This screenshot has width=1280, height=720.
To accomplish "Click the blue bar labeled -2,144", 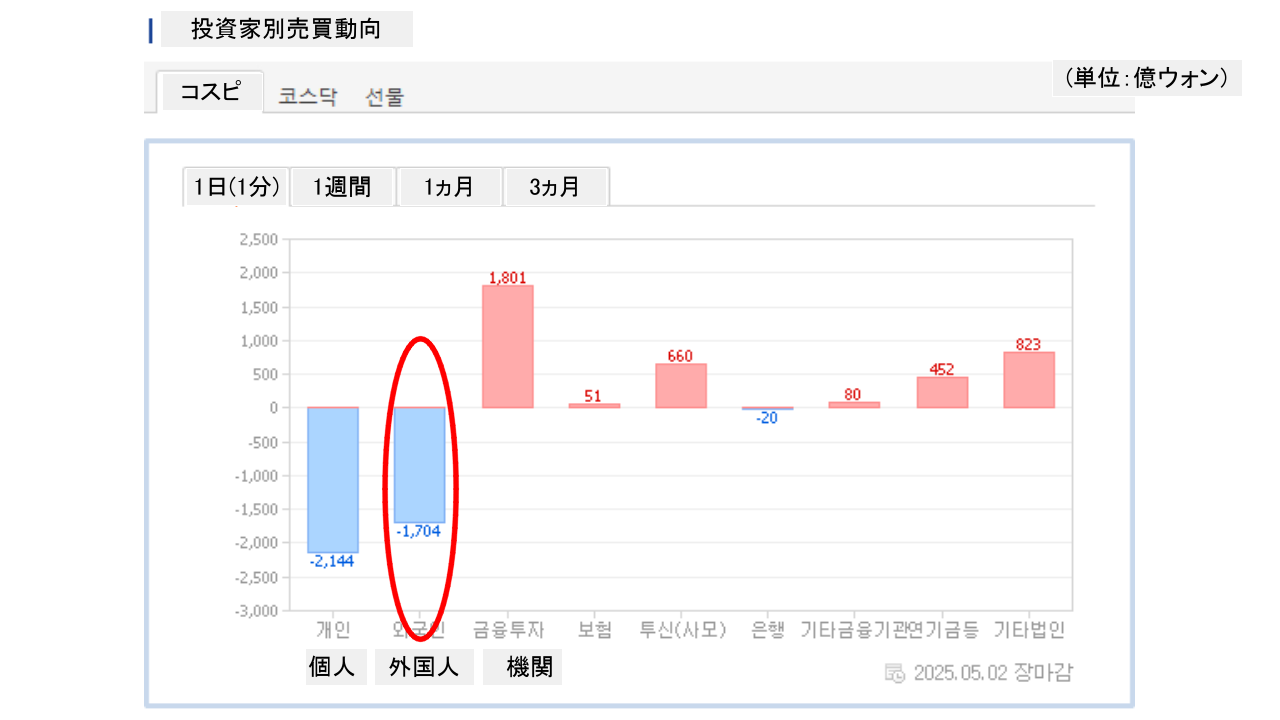I will click(x=333, y=480).
